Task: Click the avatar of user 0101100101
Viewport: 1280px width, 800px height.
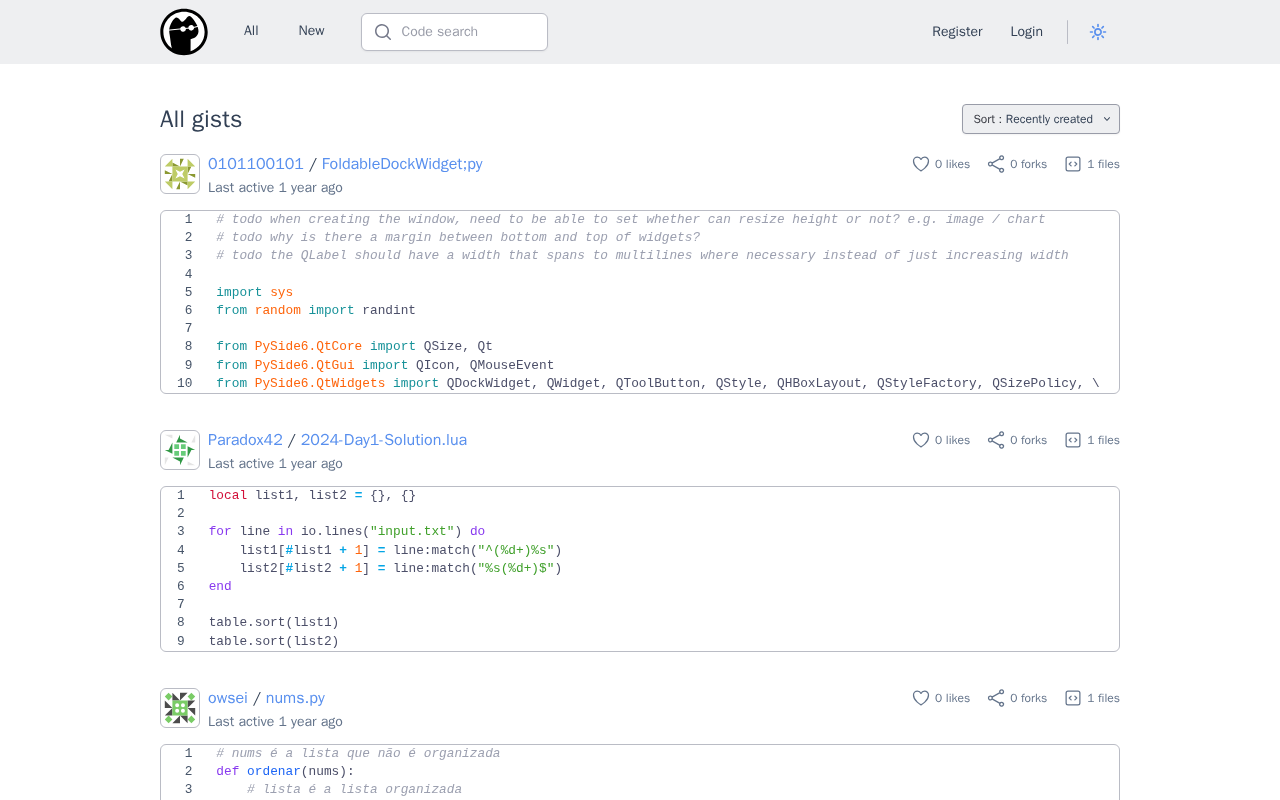Action: click(x=180, y=174)
